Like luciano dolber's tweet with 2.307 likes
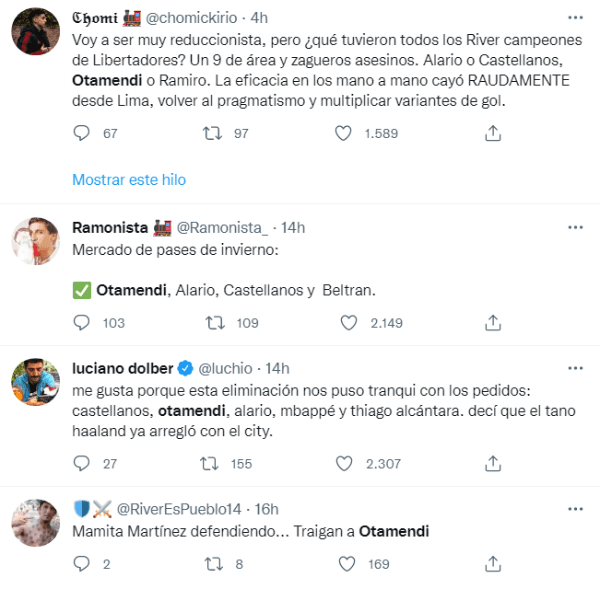 pos(346,463)
